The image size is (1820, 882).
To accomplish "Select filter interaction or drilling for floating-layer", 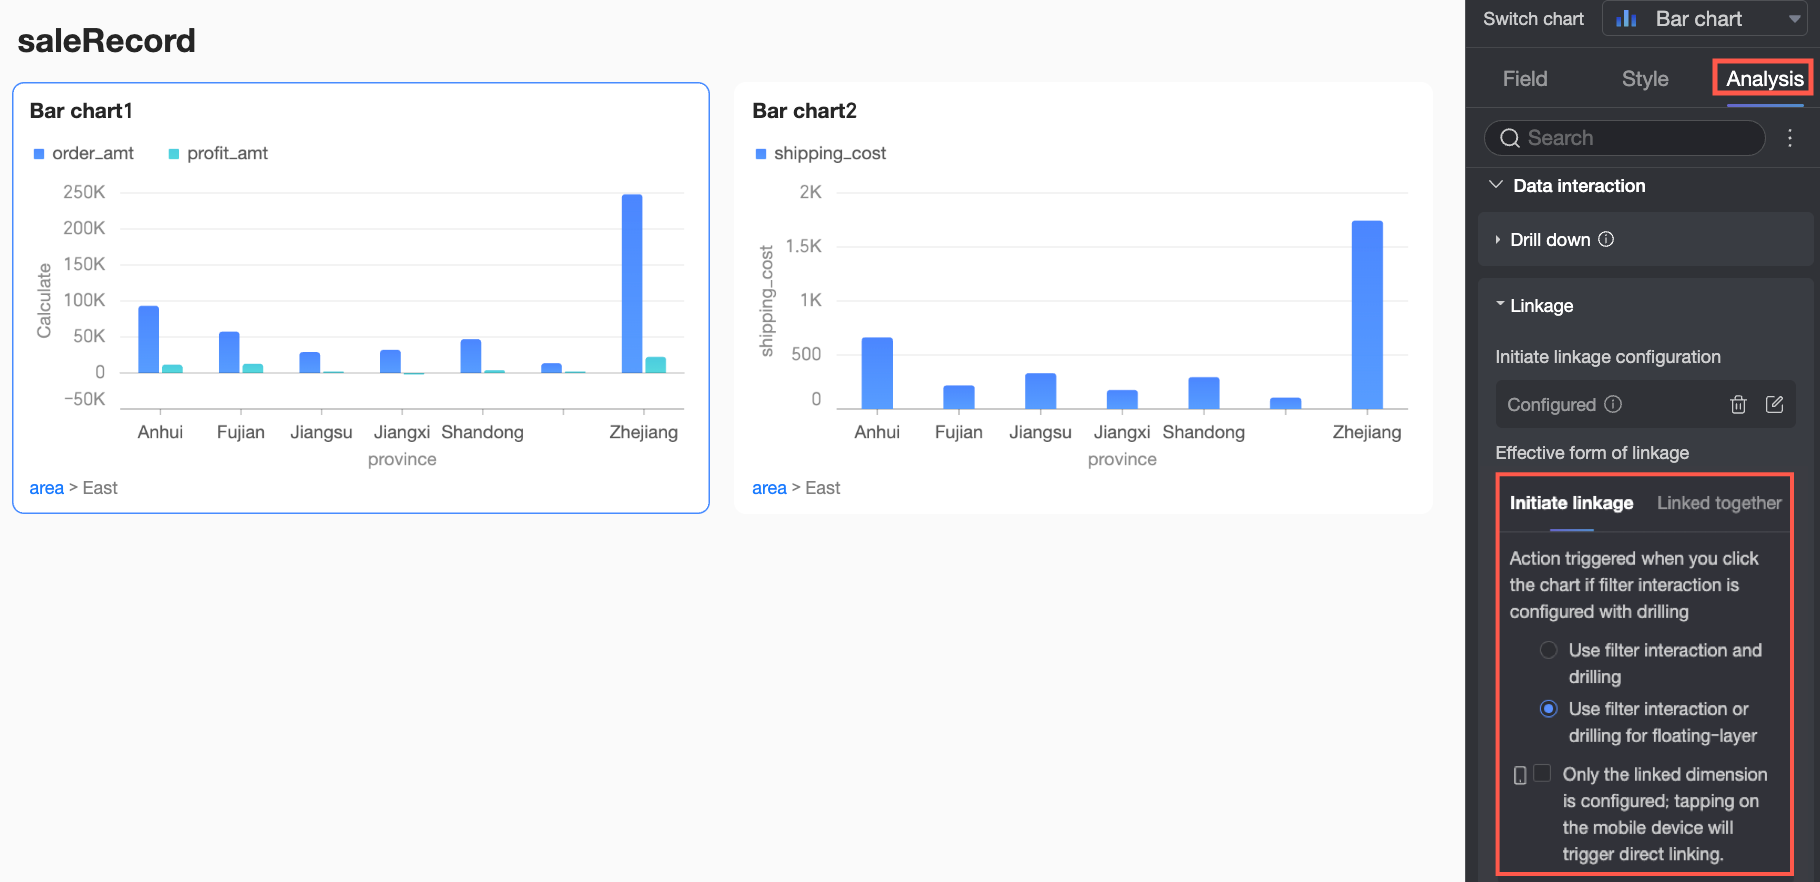I will [1549, 709].
